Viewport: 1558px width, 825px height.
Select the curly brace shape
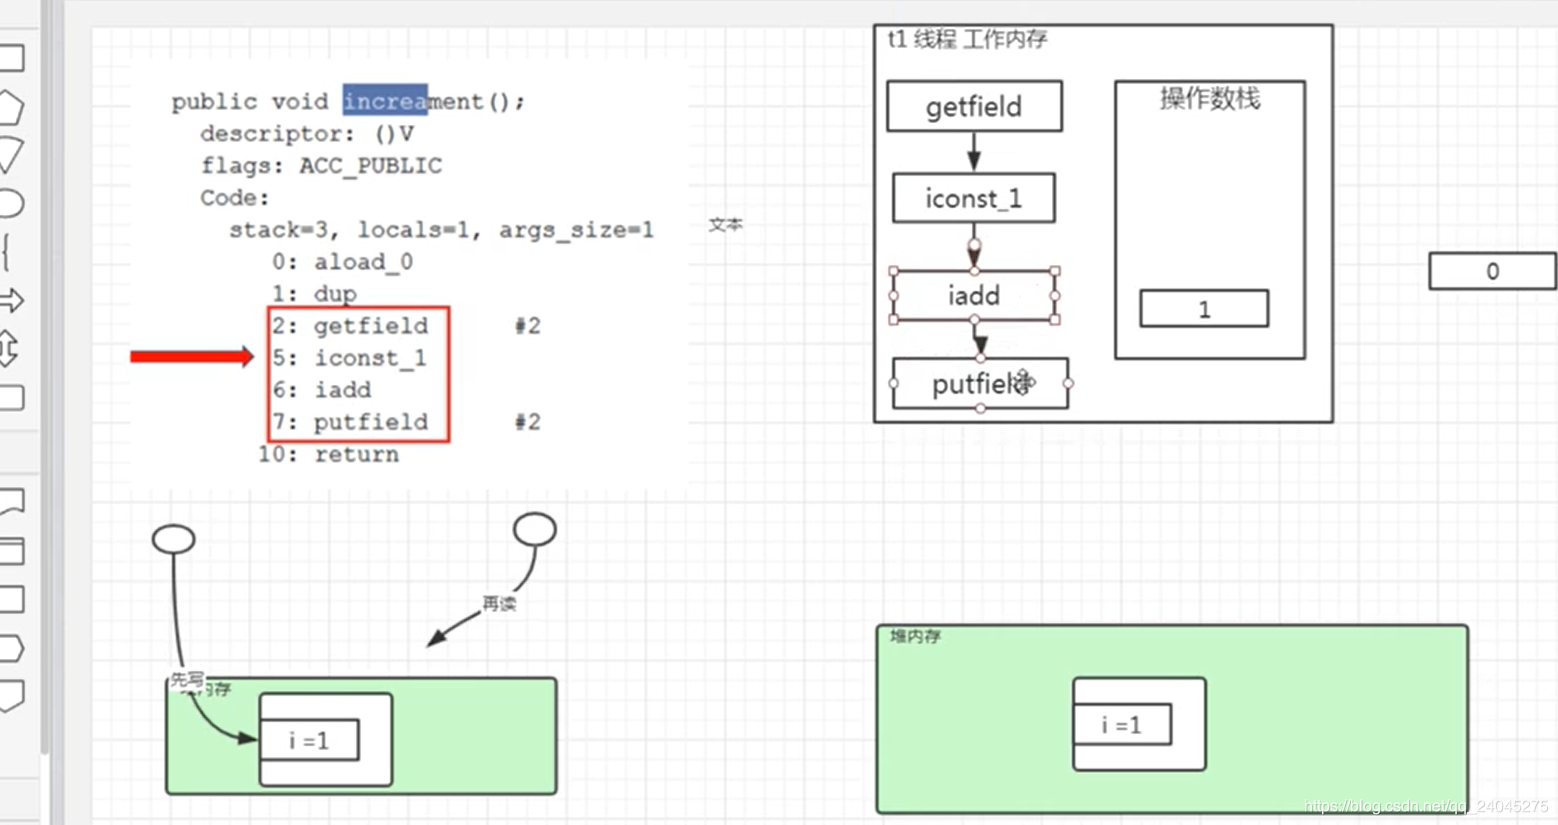coord(6,252)
